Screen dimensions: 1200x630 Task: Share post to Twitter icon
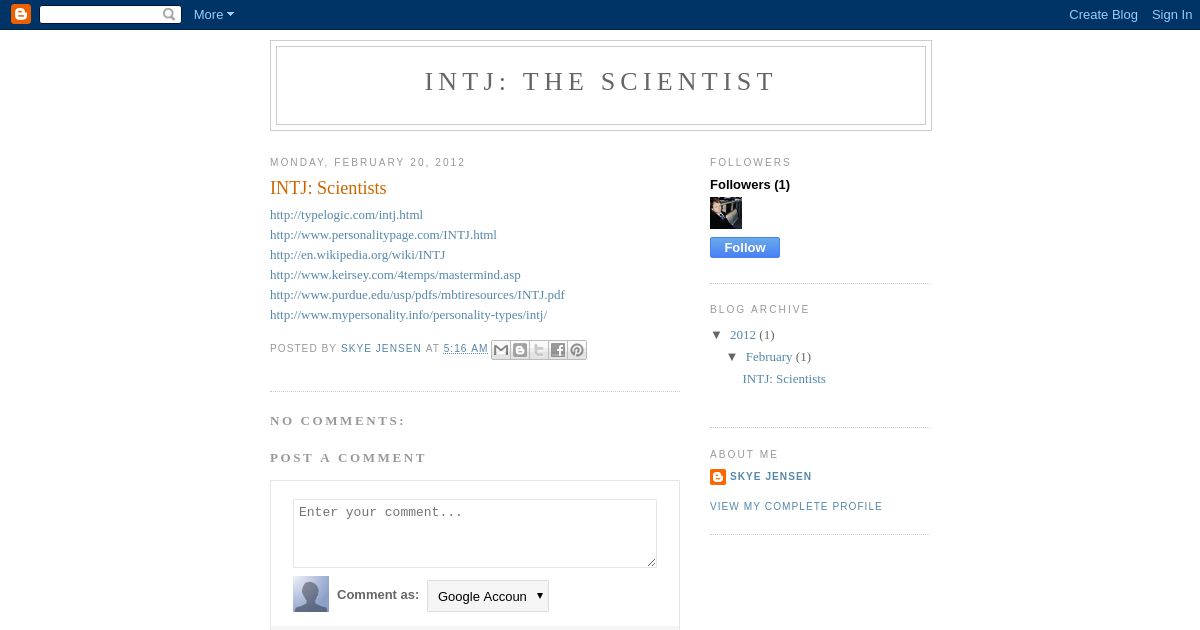click(x=539, y=350)
